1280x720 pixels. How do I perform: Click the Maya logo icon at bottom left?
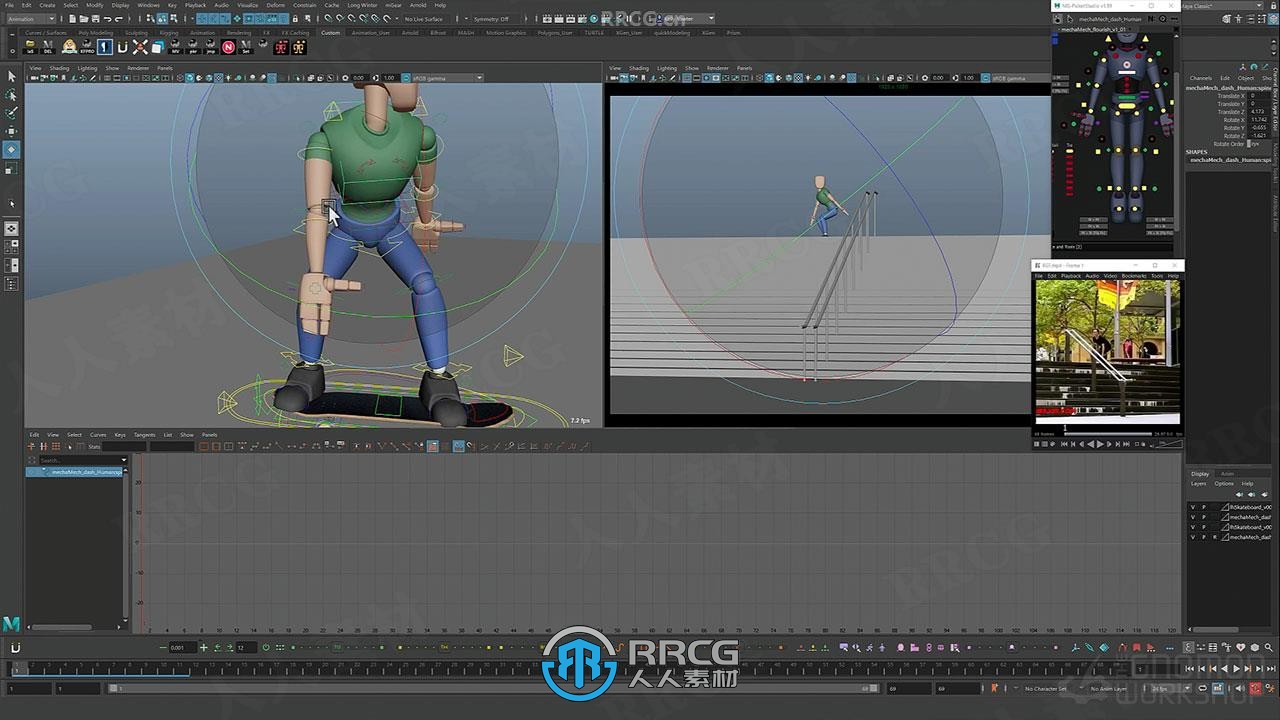(x=11, y=623)
